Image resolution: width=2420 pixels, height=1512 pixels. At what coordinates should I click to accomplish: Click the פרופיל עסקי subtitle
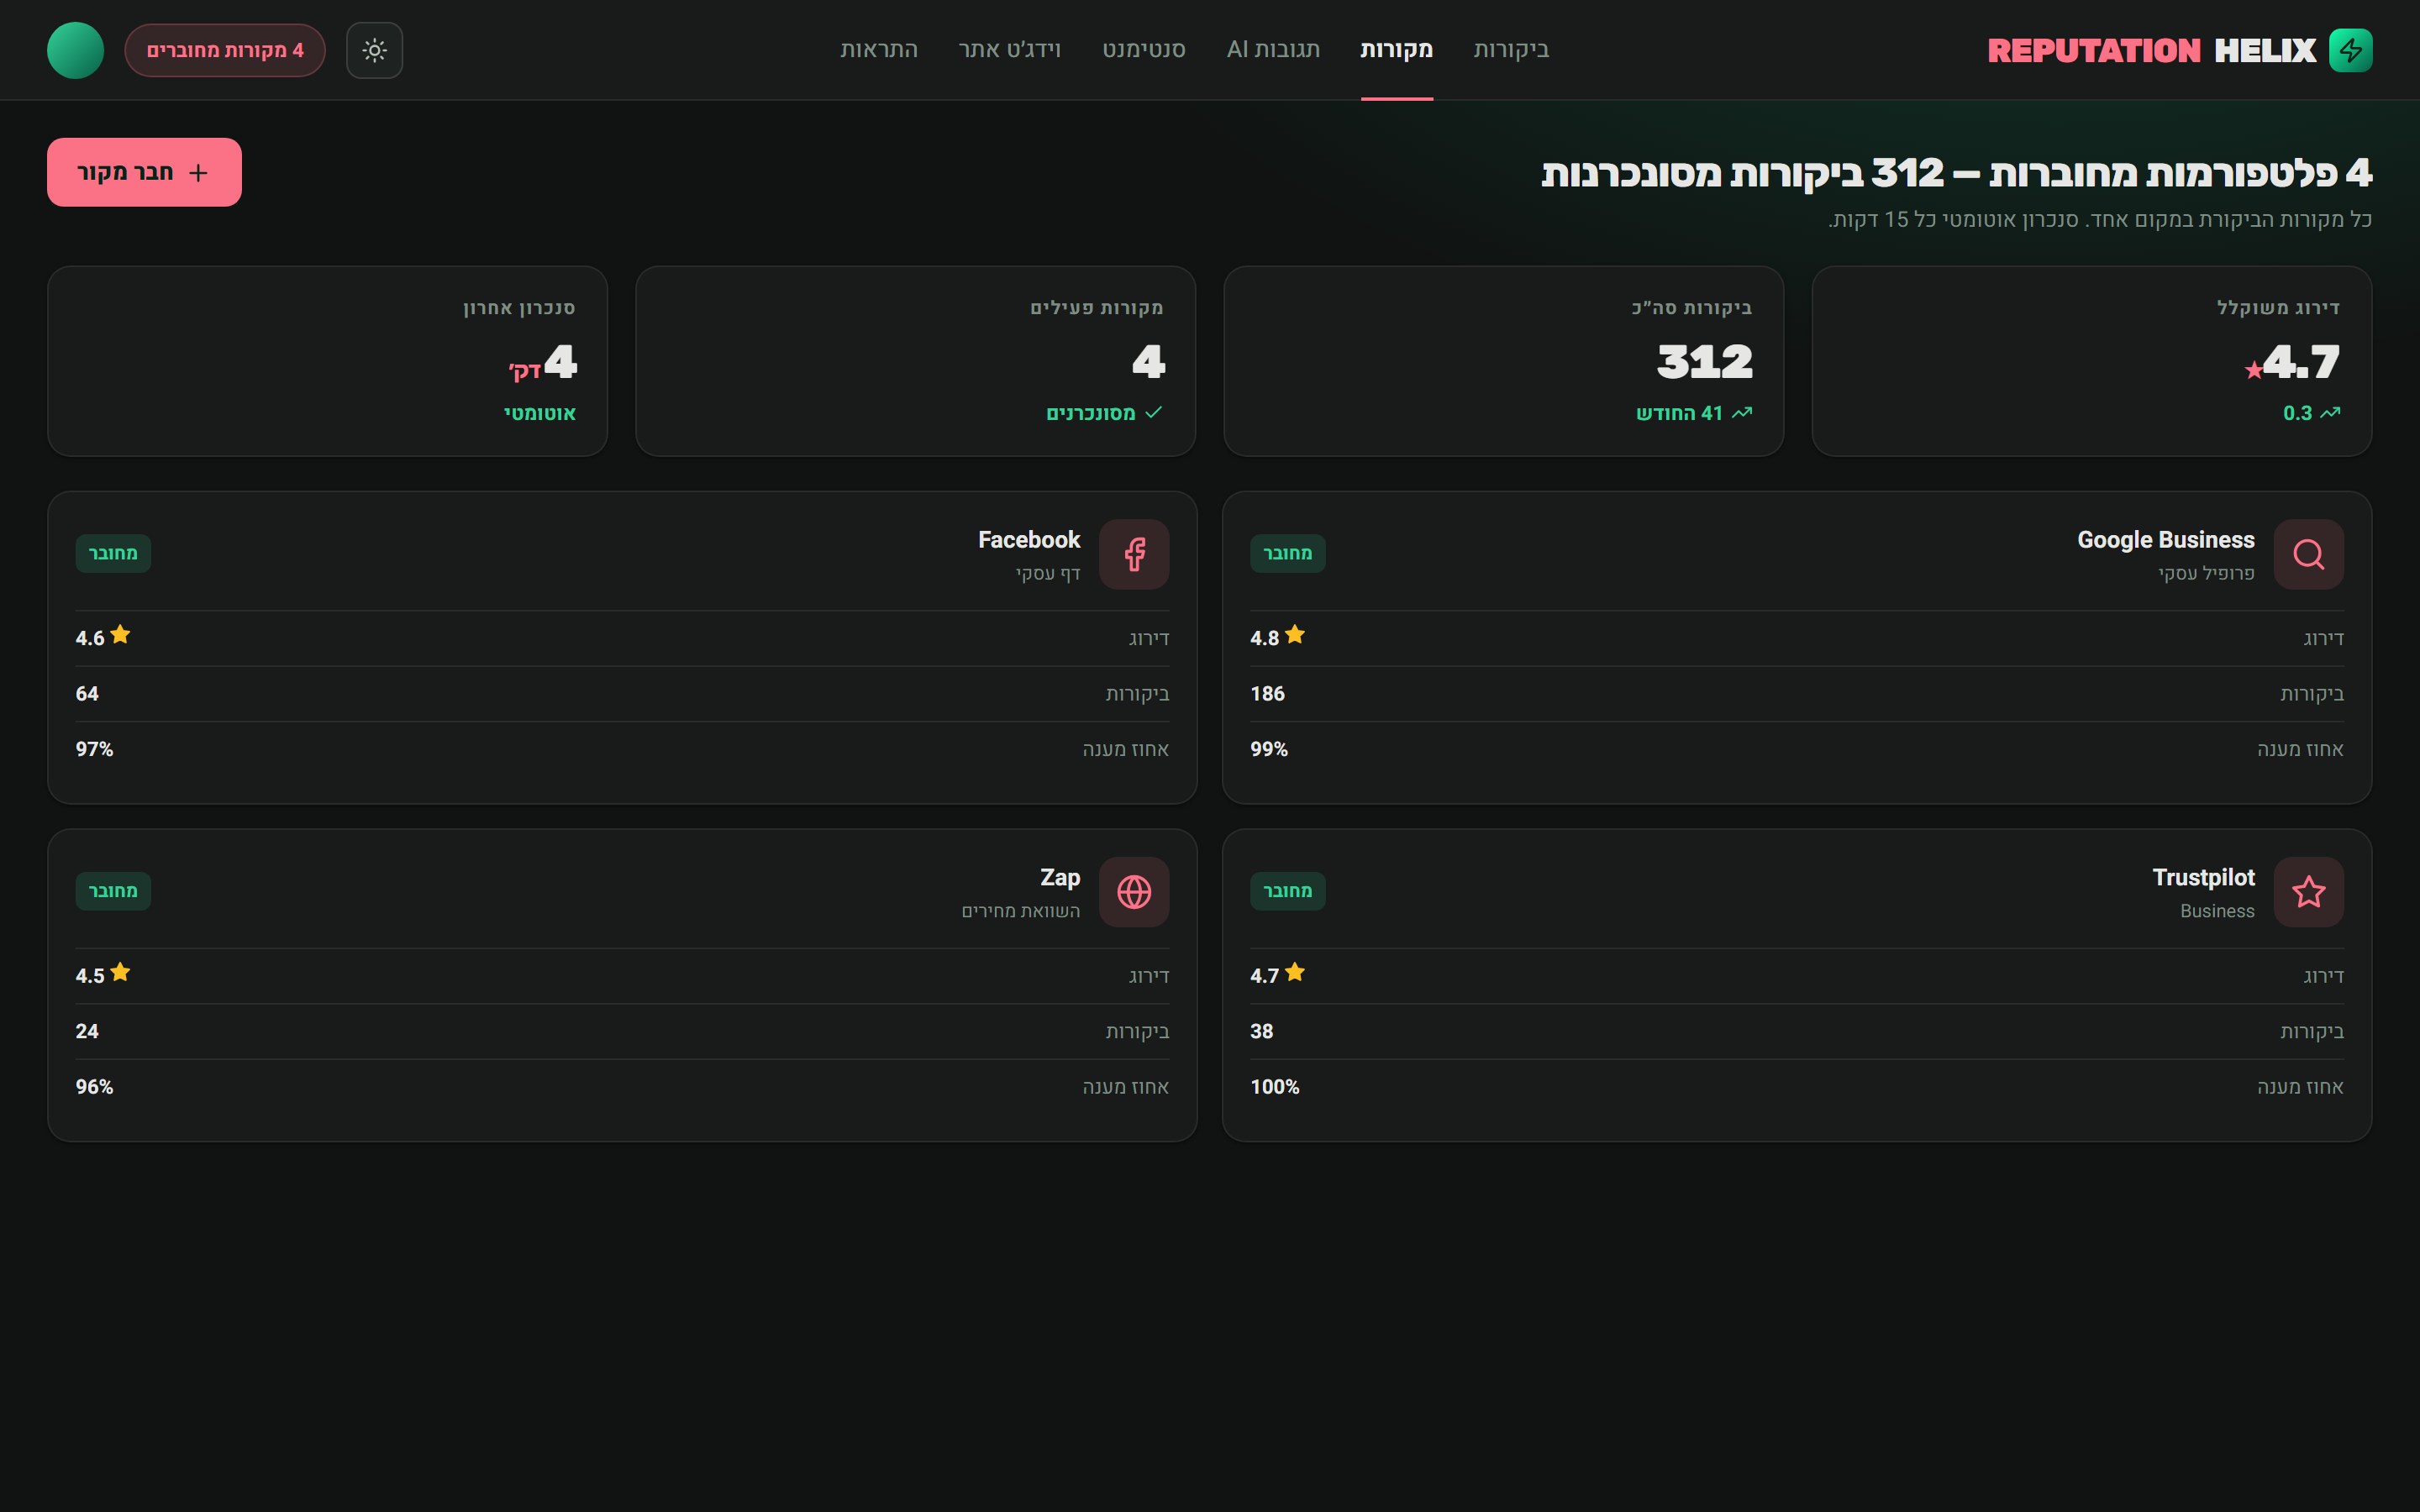click(x=2206, y=574)
